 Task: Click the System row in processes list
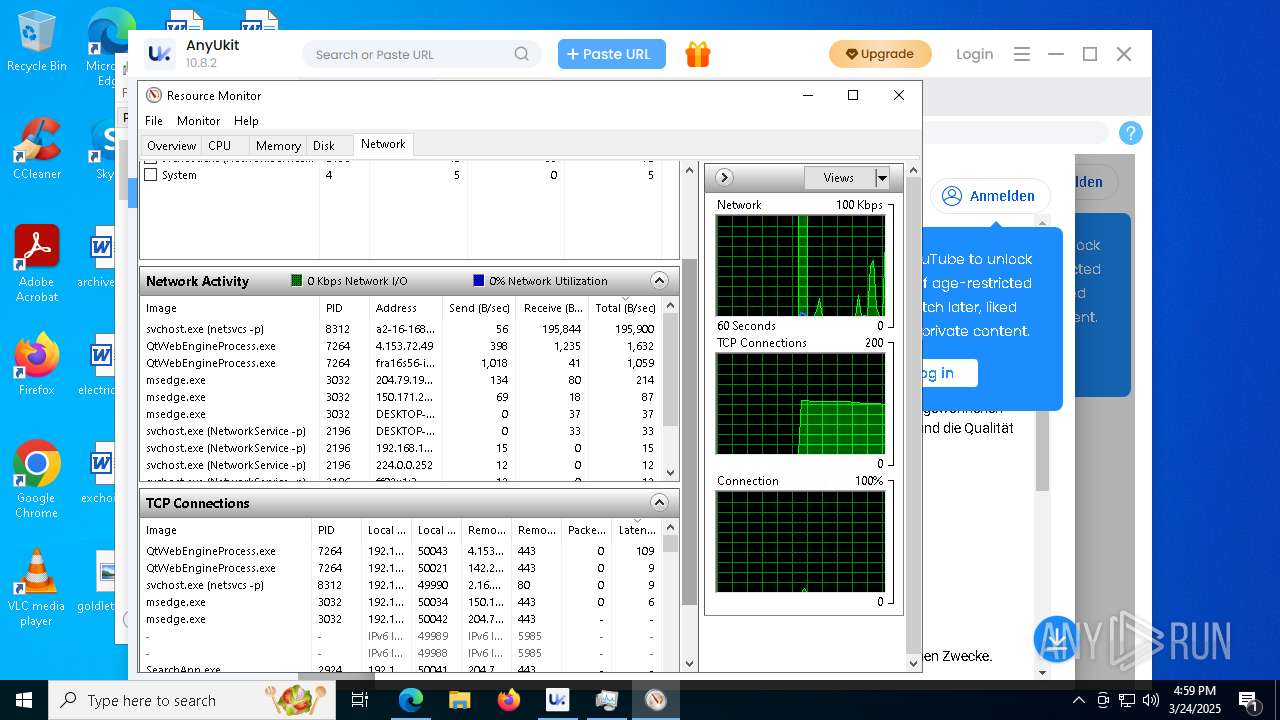pos(400,174)
